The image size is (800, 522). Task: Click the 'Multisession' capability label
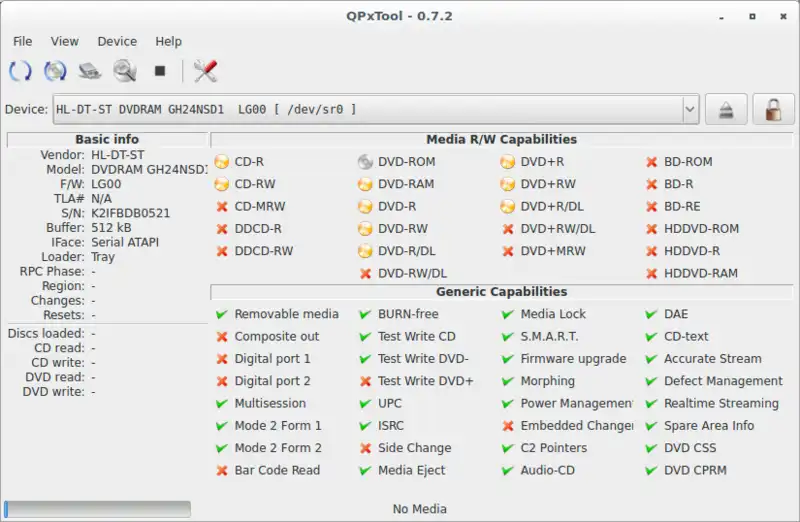pyautogui.click(x=270, y=403)
